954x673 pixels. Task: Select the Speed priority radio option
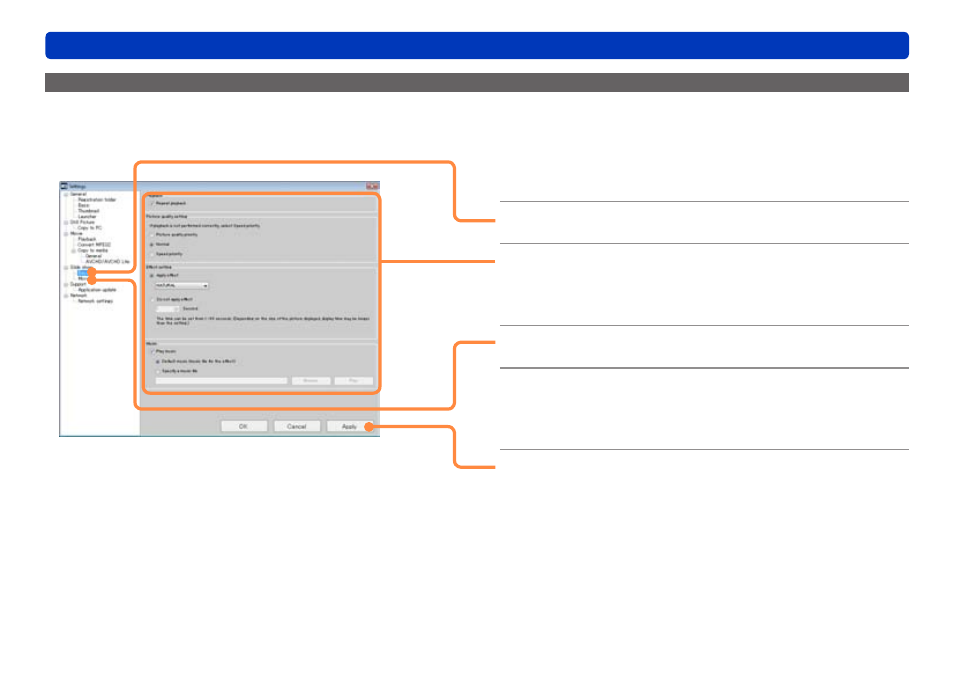click(x=152, y=254)
